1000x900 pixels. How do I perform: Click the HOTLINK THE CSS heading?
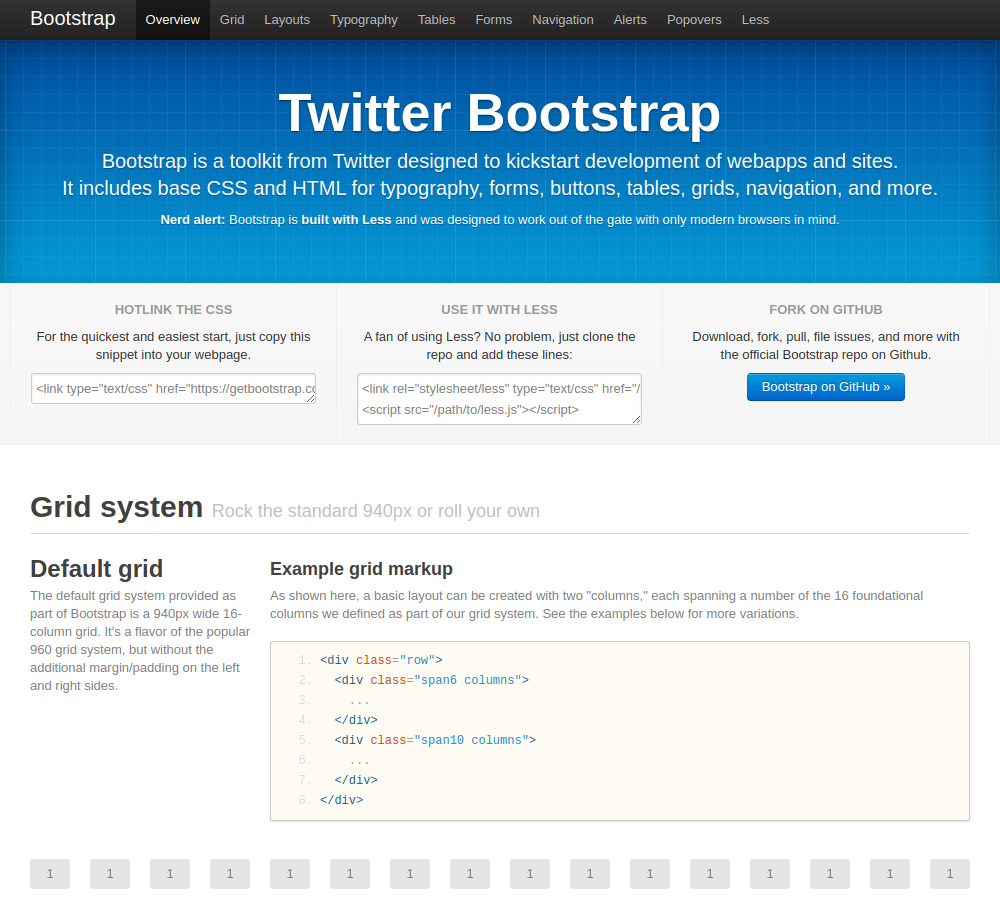pos(173,309)
